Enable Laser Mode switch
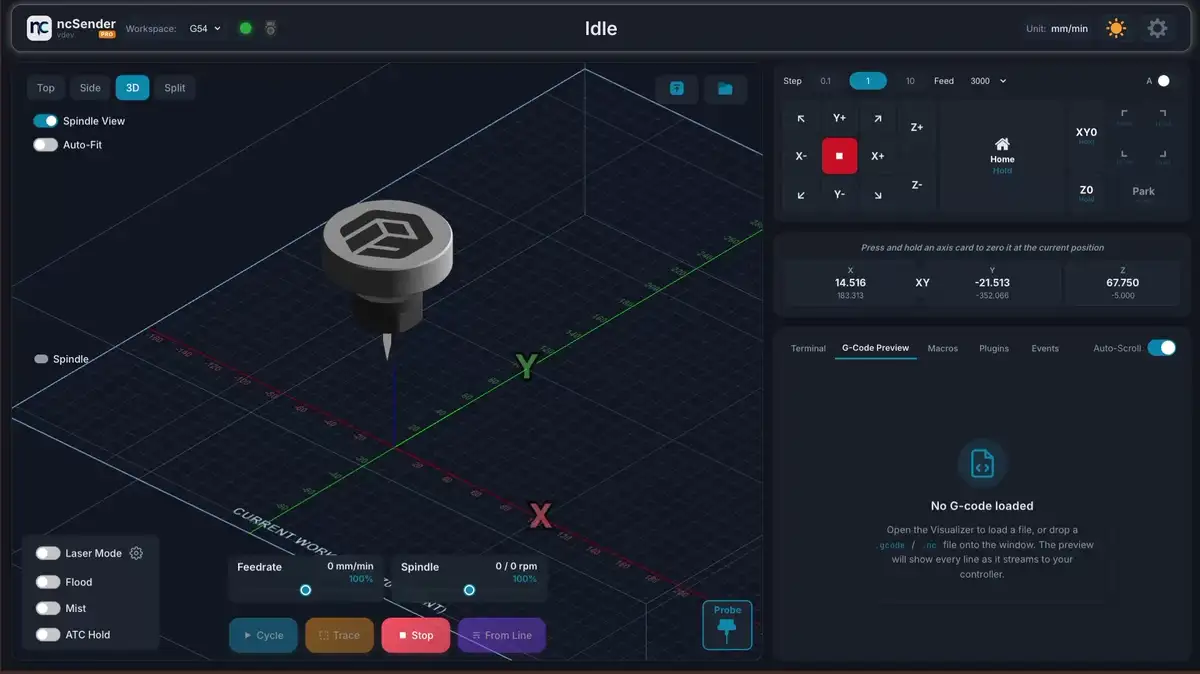Viewport: 1200px width, 674px height. (x=48, y=553)
